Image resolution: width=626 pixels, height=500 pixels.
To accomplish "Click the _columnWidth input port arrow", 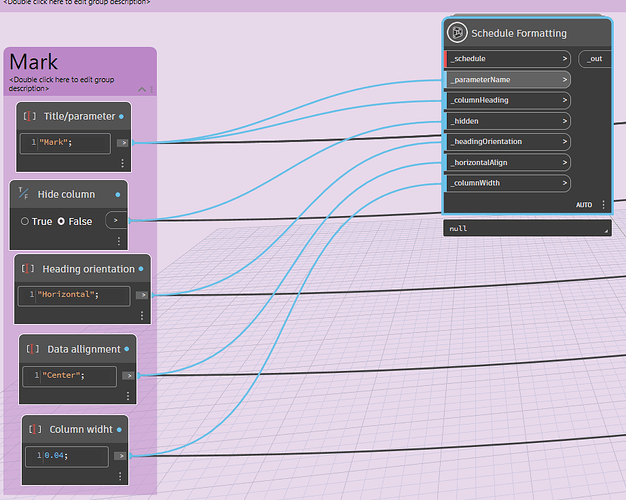I will [565, 183].
